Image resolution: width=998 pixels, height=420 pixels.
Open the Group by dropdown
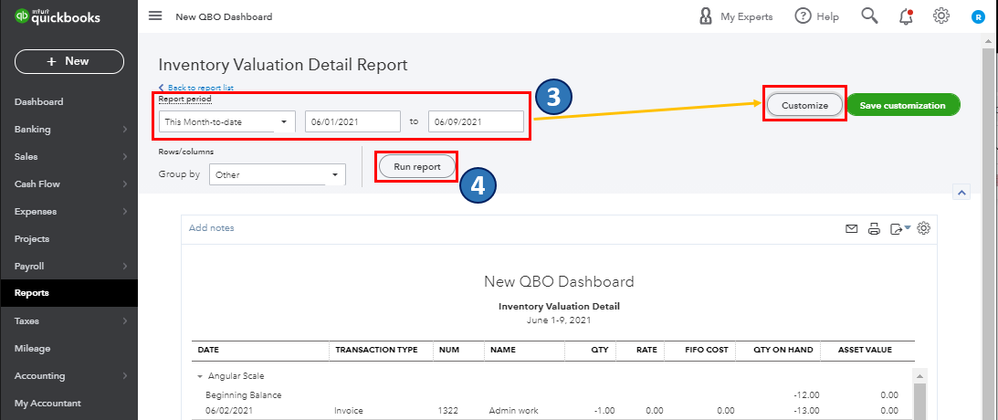point(277,174)
